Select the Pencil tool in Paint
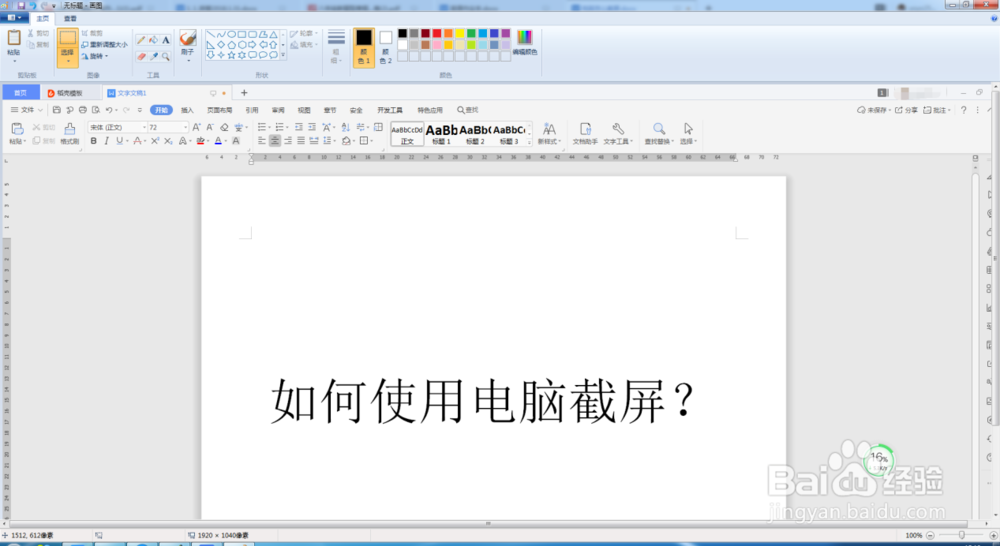Screen dimensions: 1000x546 point(141,40)
